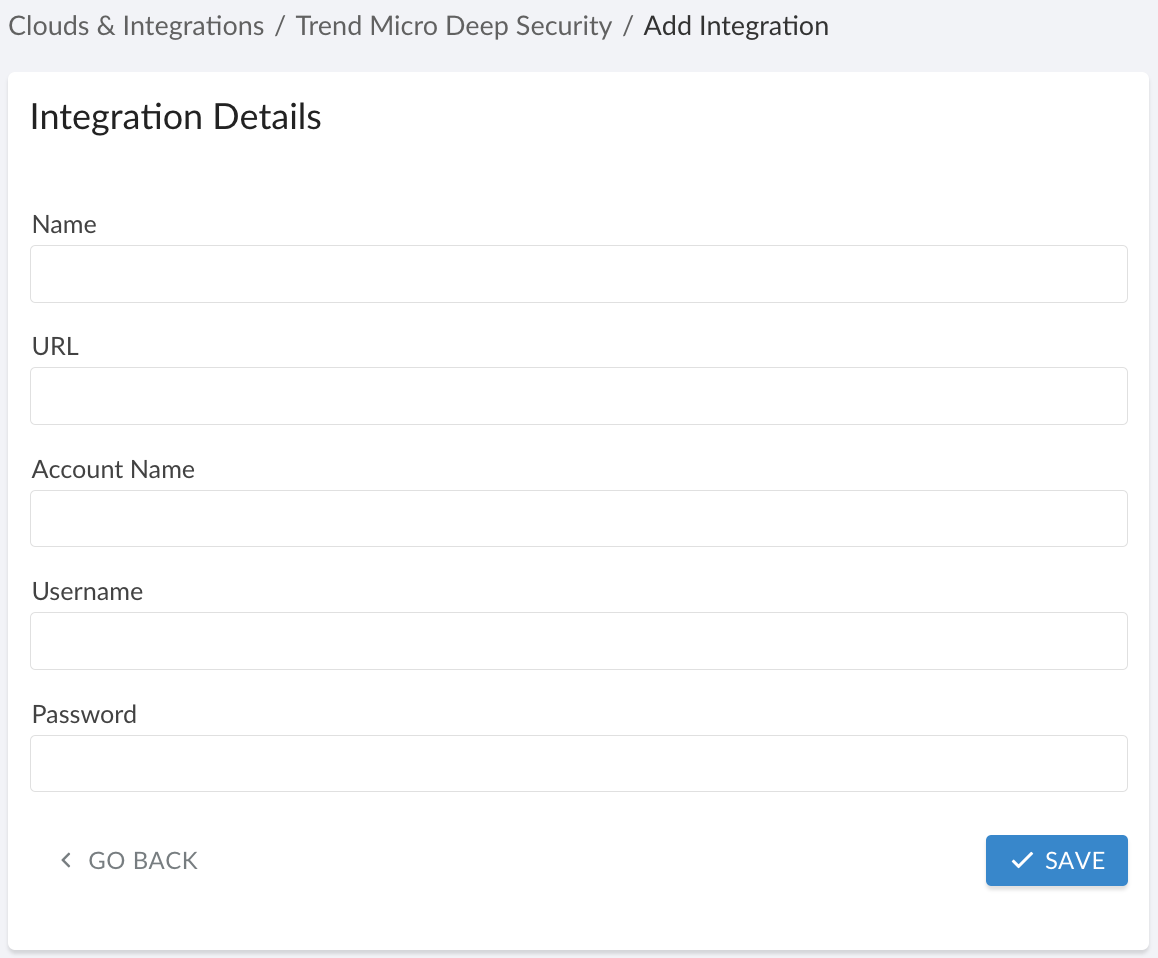Click the Account Name field label
1158x958 pixels.
112,469
